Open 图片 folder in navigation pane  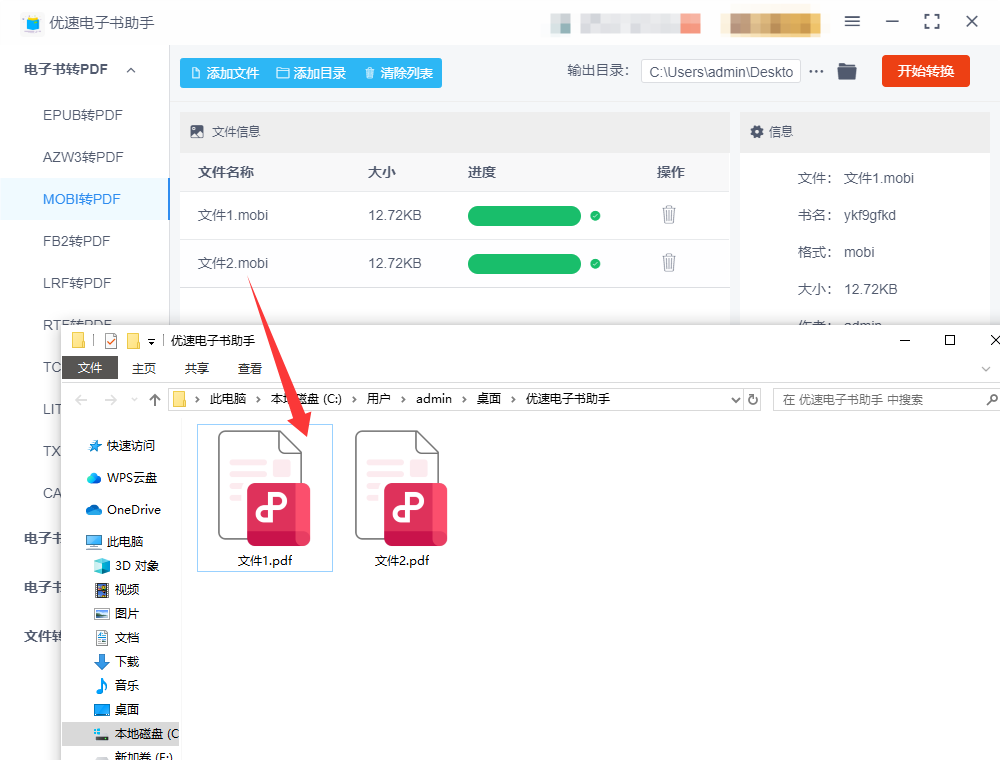tap(117, 613)
